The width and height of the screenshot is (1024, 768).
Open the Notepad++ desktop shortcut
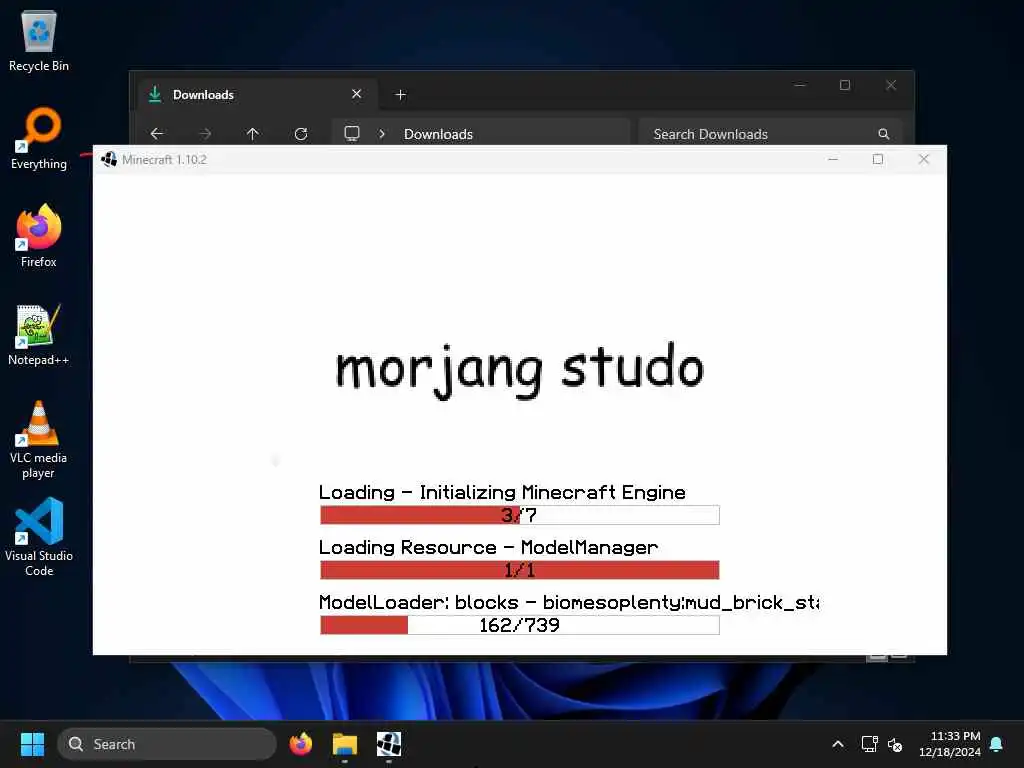(39, 334)
